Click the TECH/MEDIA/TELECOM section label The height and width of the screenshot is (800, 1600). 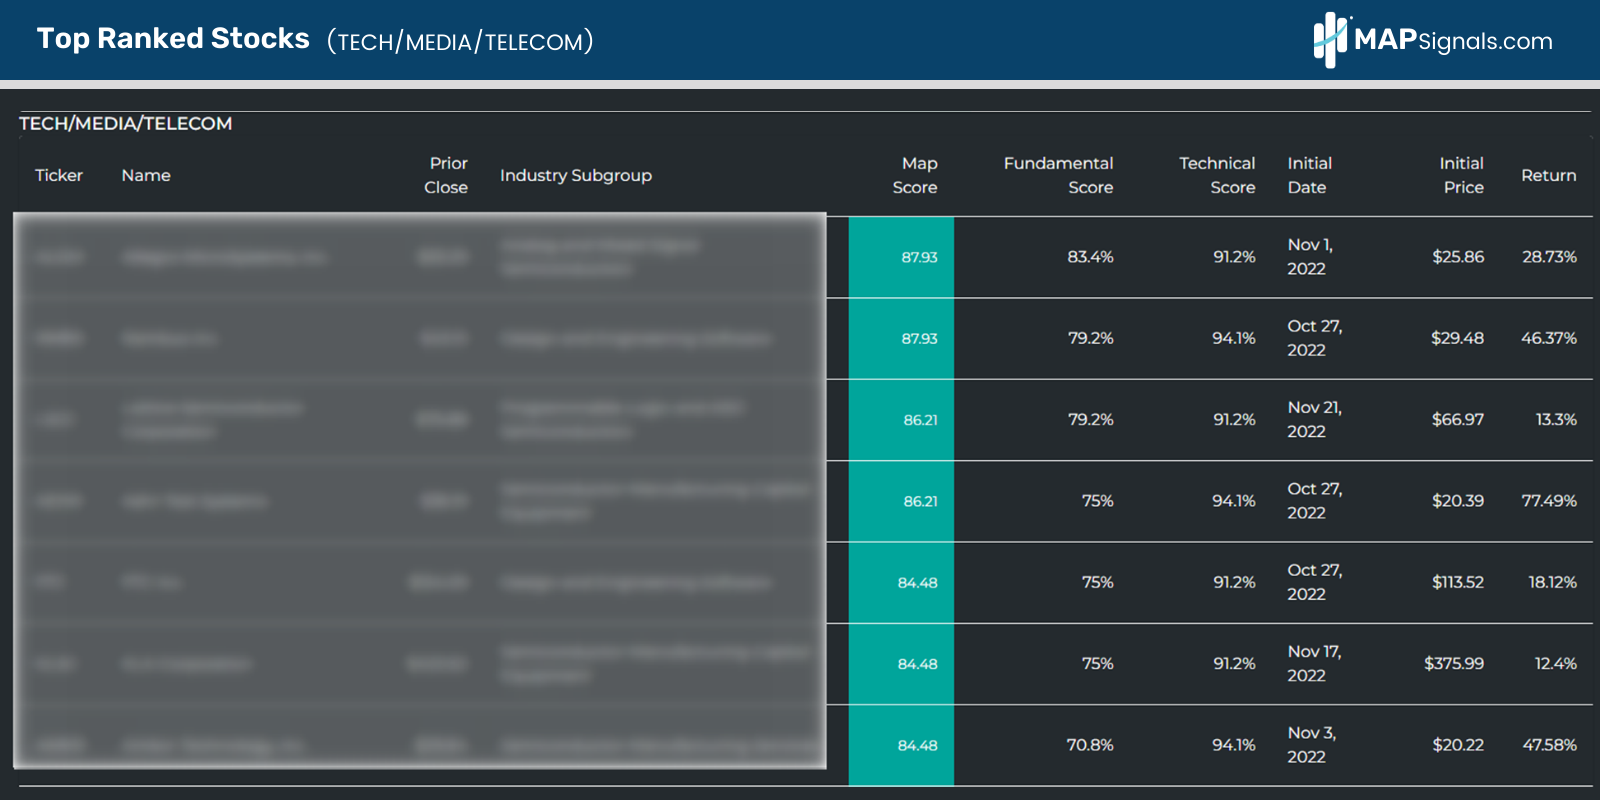(x=125, y=123)
